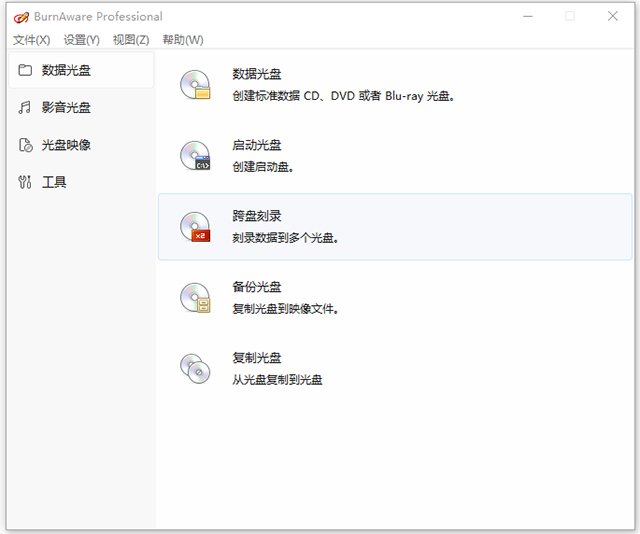
Task: Click the wrench tools icon for 工具
Action: pos(24,182)
